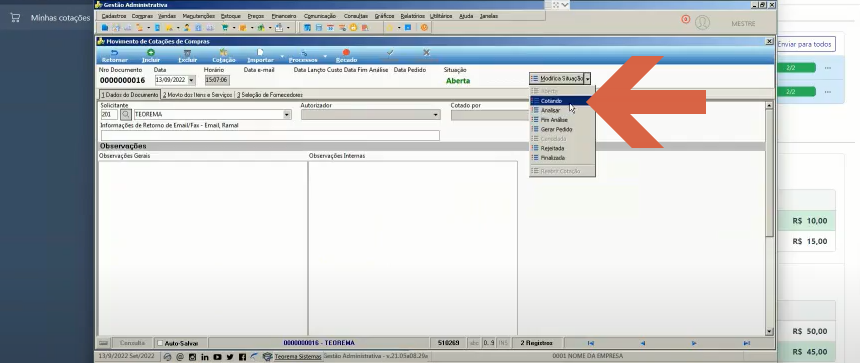Click the Solicitante code field 201
This screenshot has width=860, height=363.
[x=109, y=115]
